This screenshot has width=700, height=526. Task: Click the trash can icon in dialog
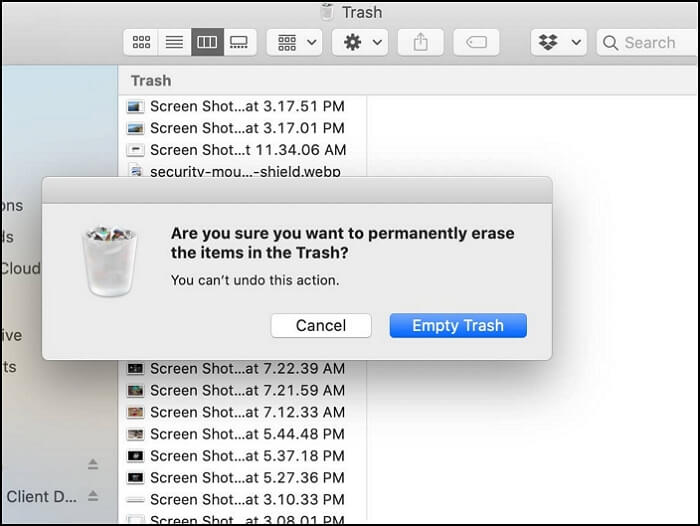tap(110, 261)
